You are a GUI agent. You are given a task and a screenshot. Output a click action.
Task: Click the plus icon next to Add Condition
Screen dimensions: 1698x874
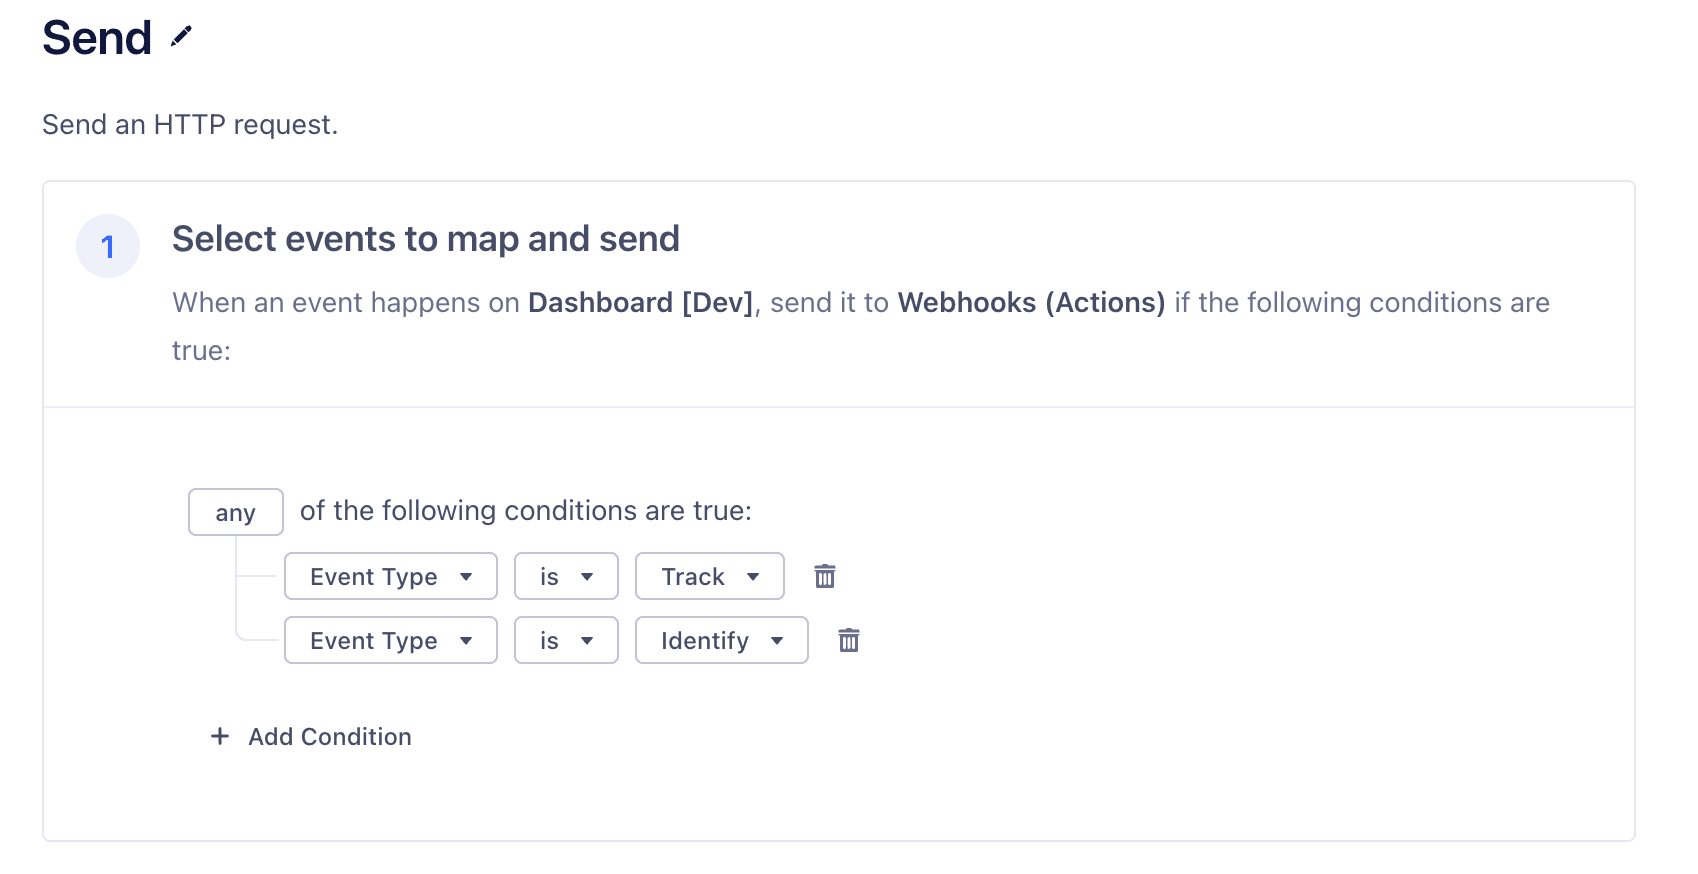pos(219,737)
